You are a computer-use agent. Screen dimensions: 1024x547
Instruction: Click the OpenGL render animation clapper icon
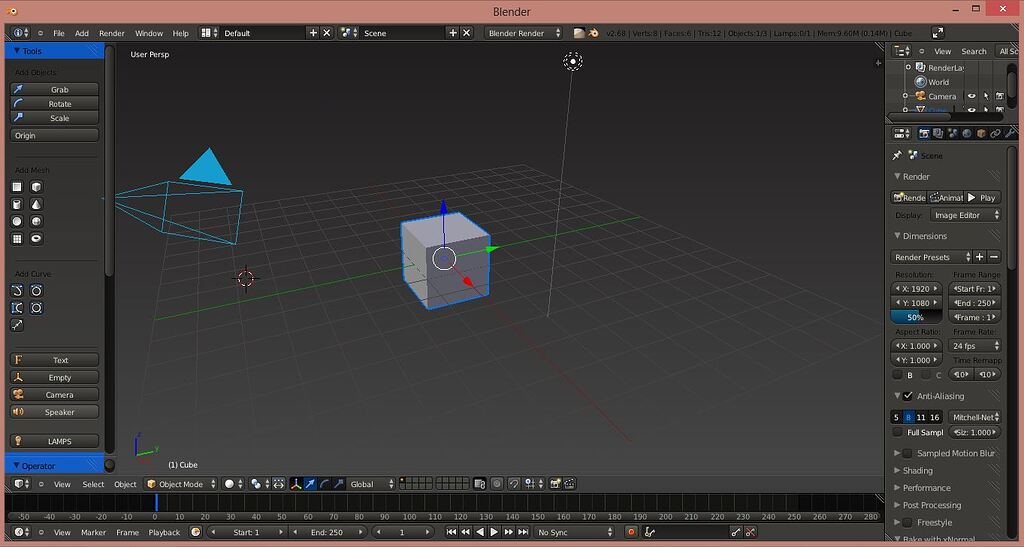point(569,484)
